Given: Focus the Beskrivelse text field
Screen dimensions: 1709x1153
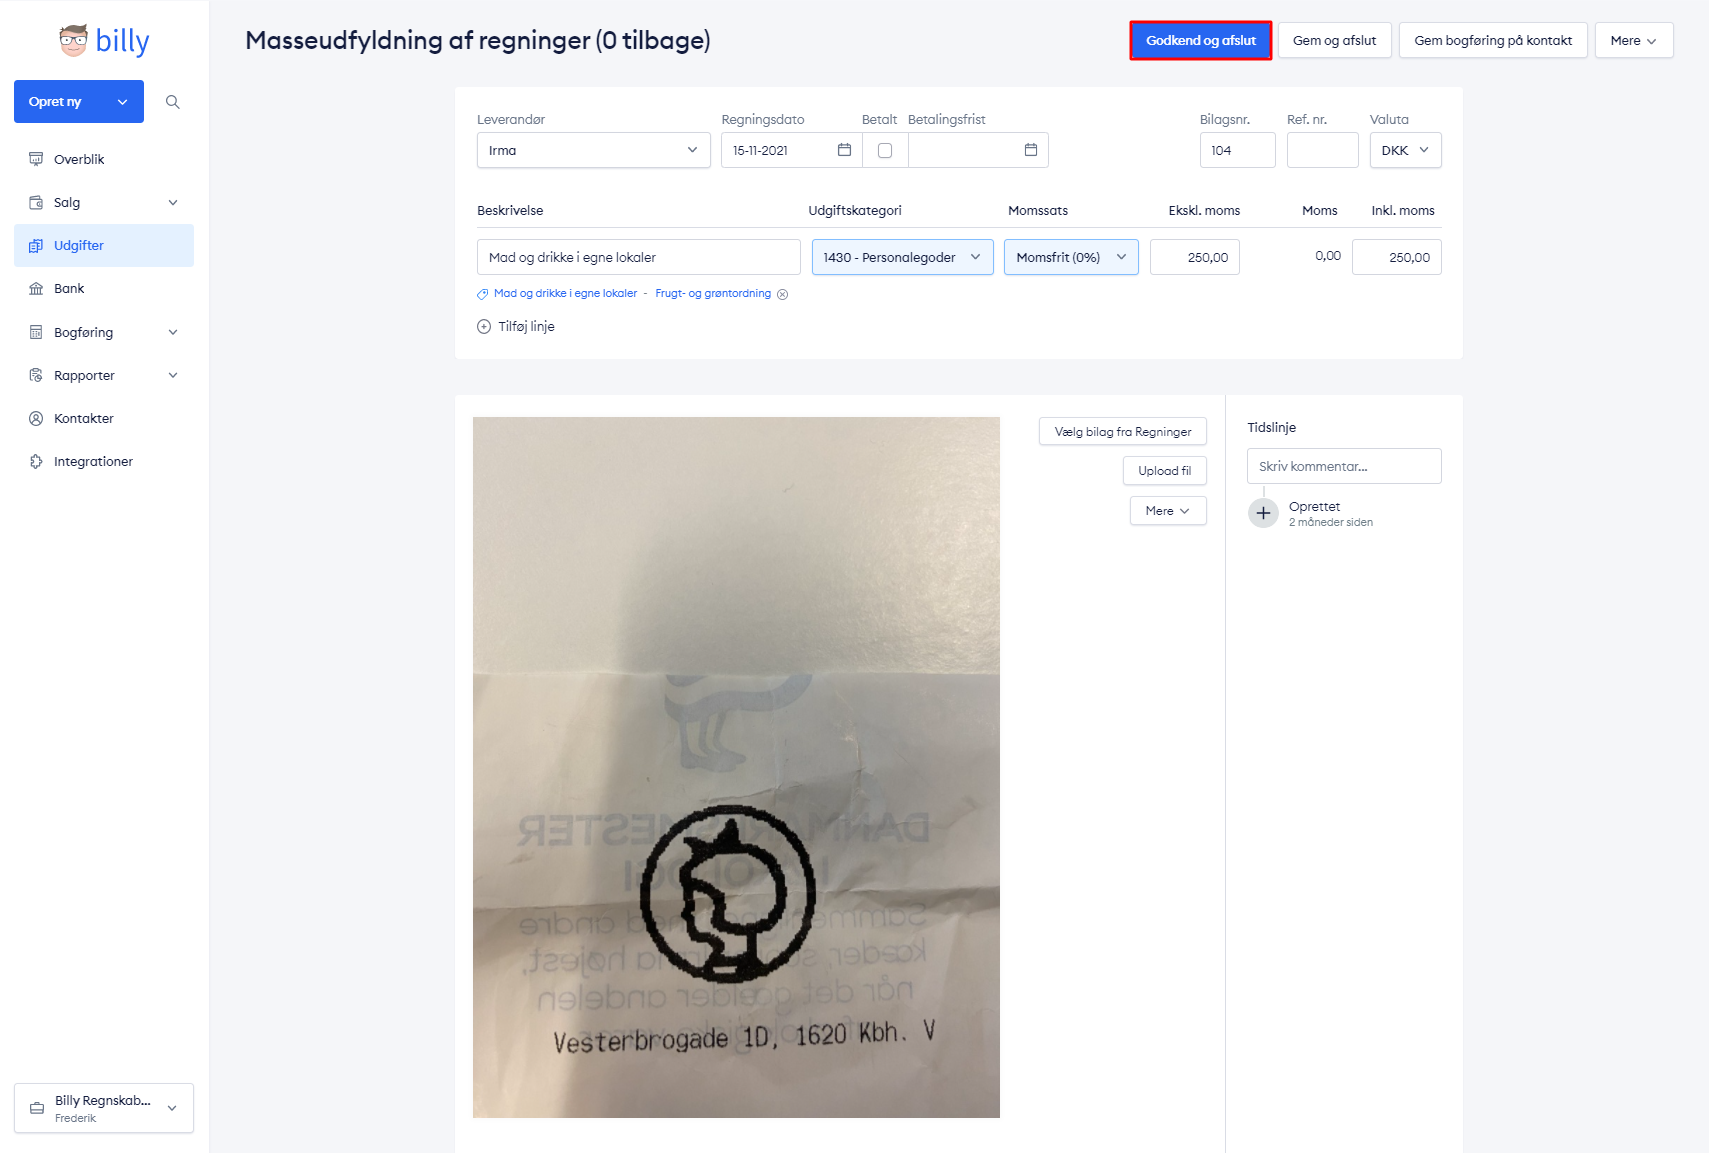Looking at the screenshot, I should pyautogui.click(x=638, y=257).
